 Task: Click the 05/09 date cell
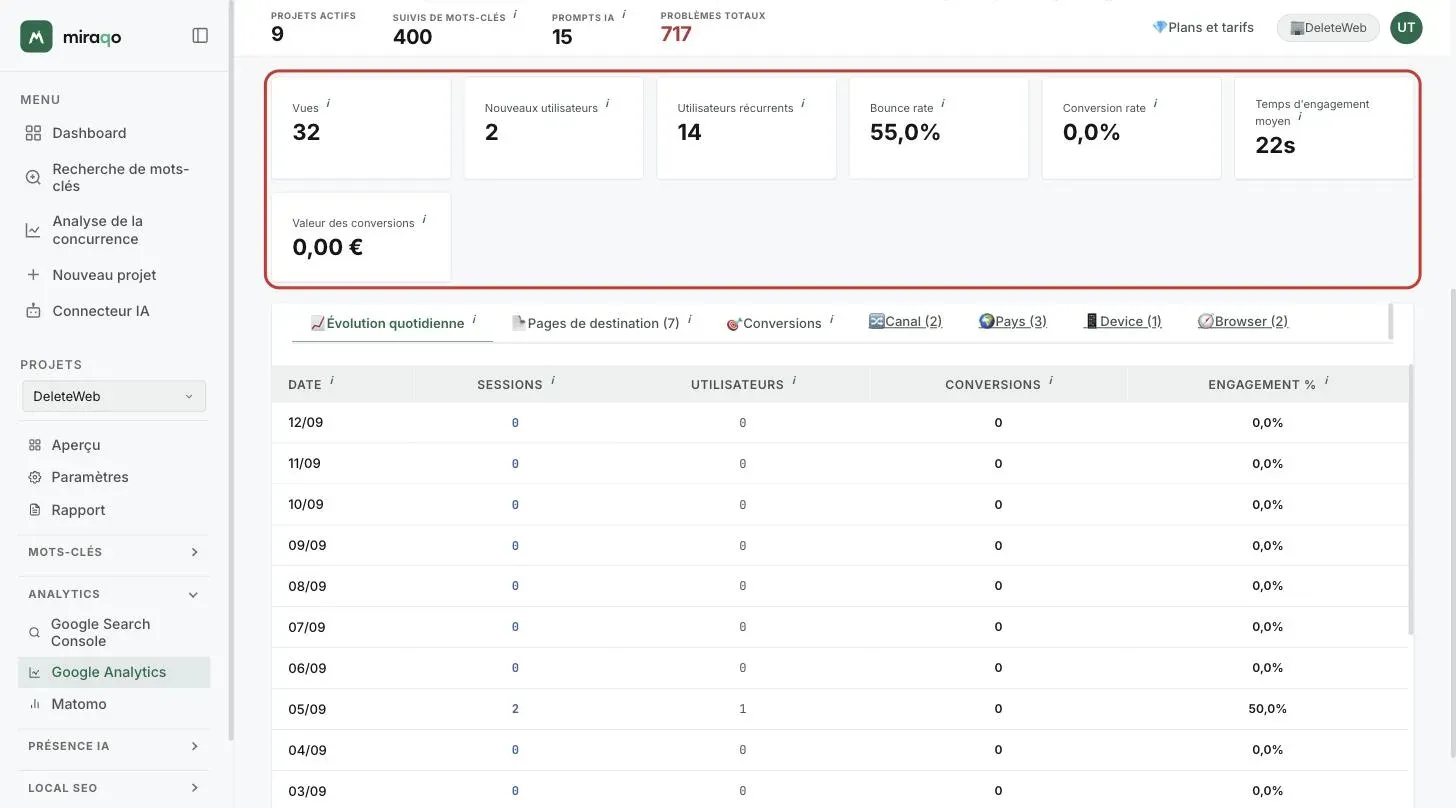click(307, 709)
